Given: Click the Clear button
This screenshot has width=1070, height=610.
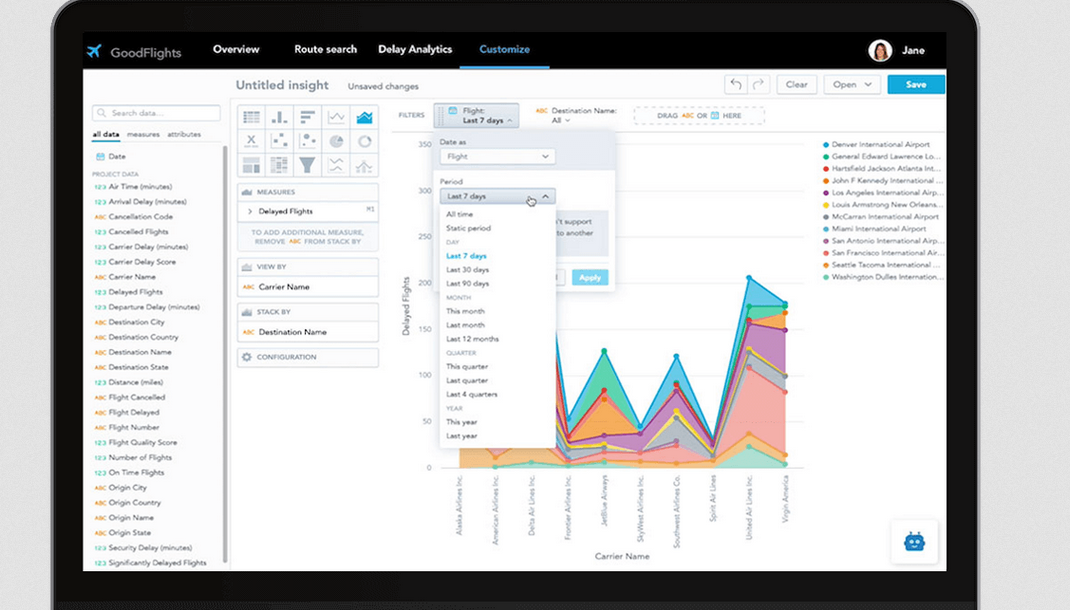Looking at the screenshot, I should pos(796,85).
